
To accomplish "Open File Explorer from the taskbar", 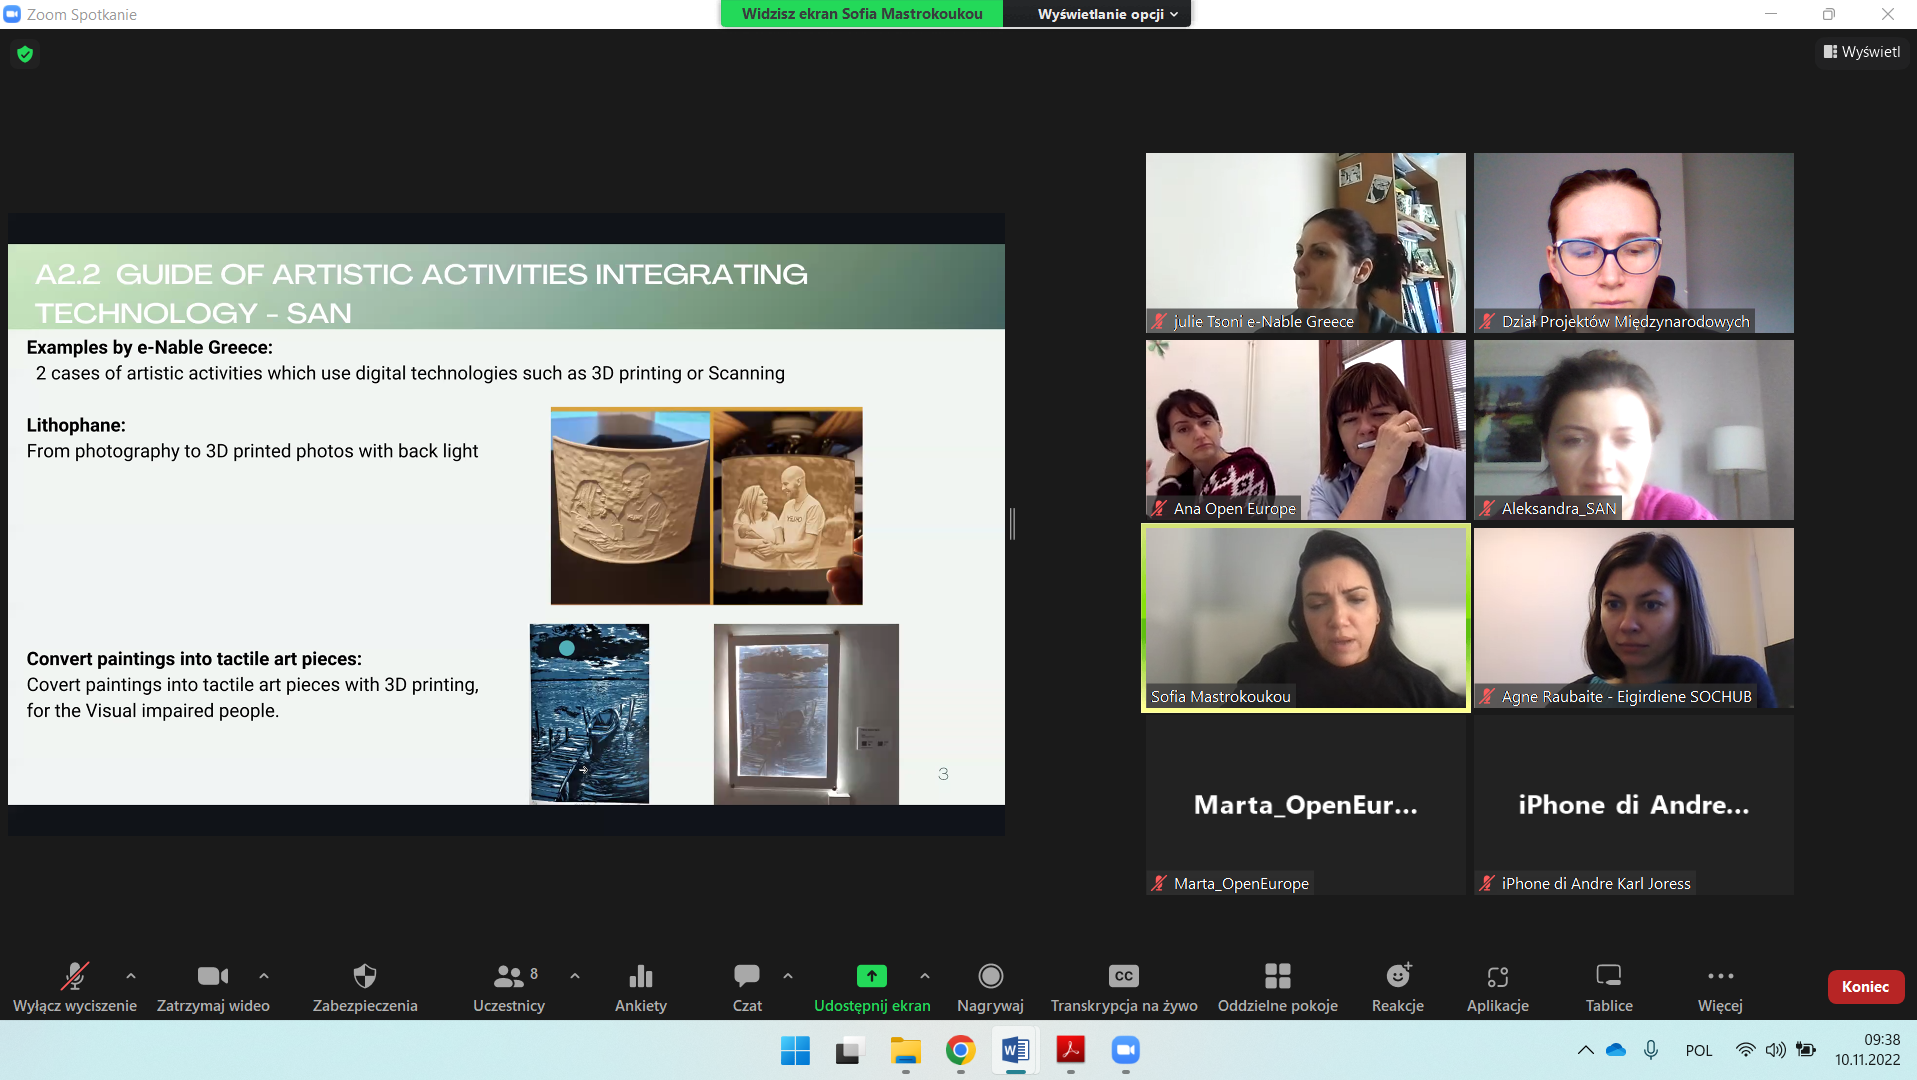I will point(905,1051).
